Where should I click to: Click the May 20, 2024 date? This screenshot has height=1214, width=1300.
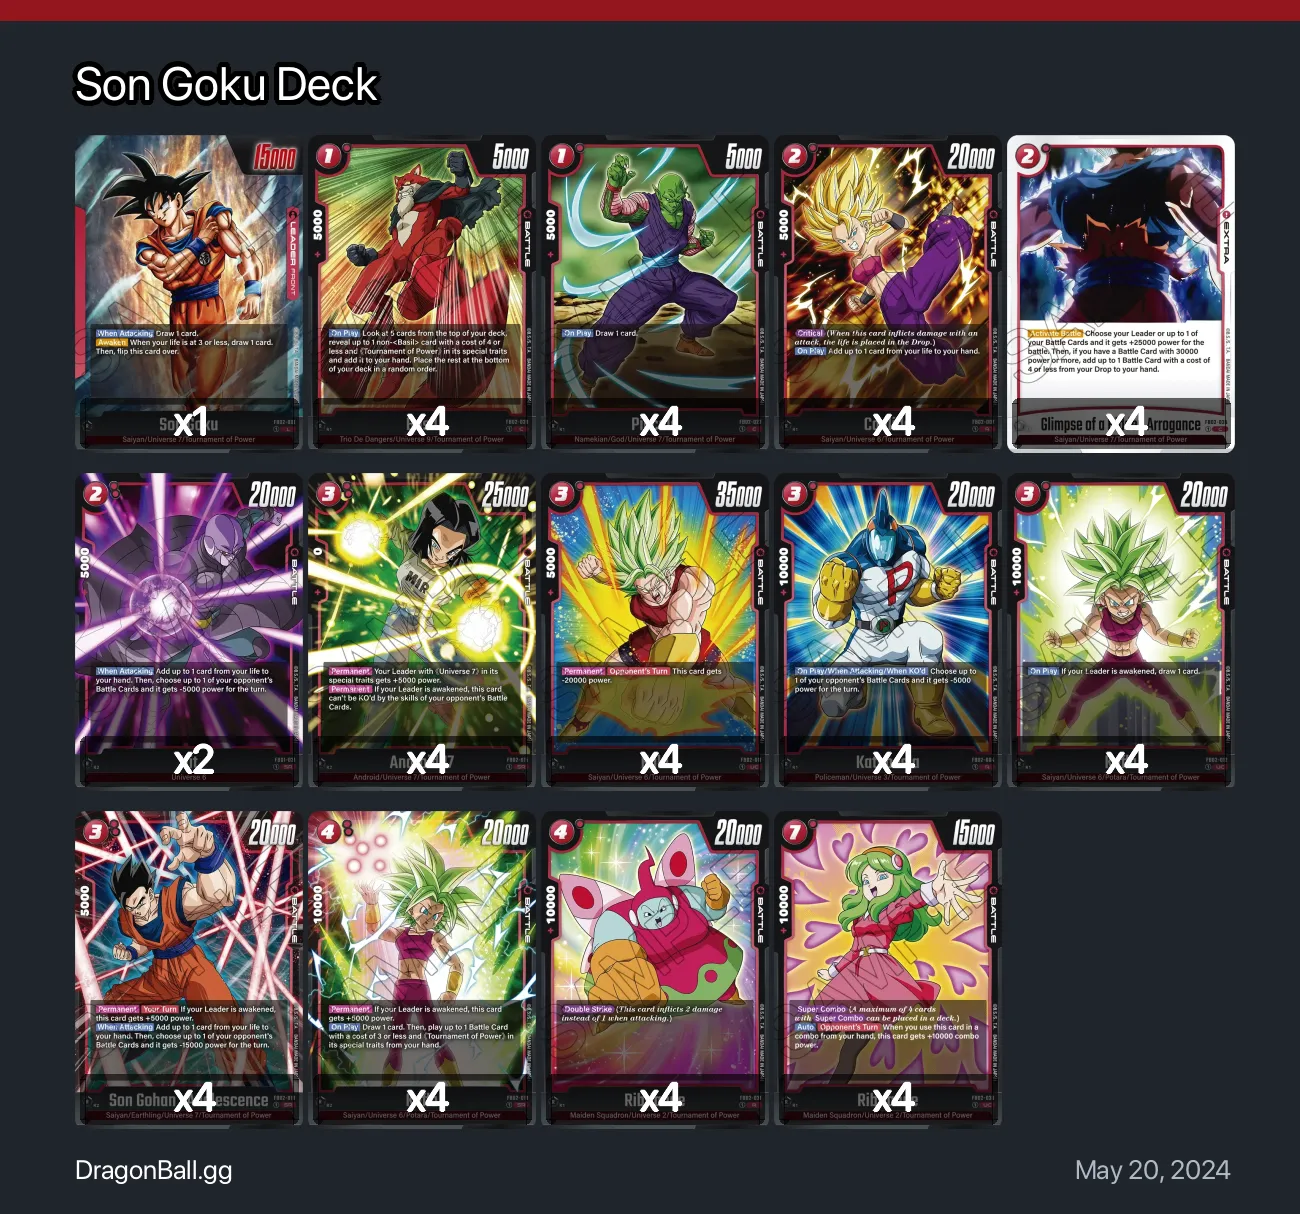pos(1152,1170)
